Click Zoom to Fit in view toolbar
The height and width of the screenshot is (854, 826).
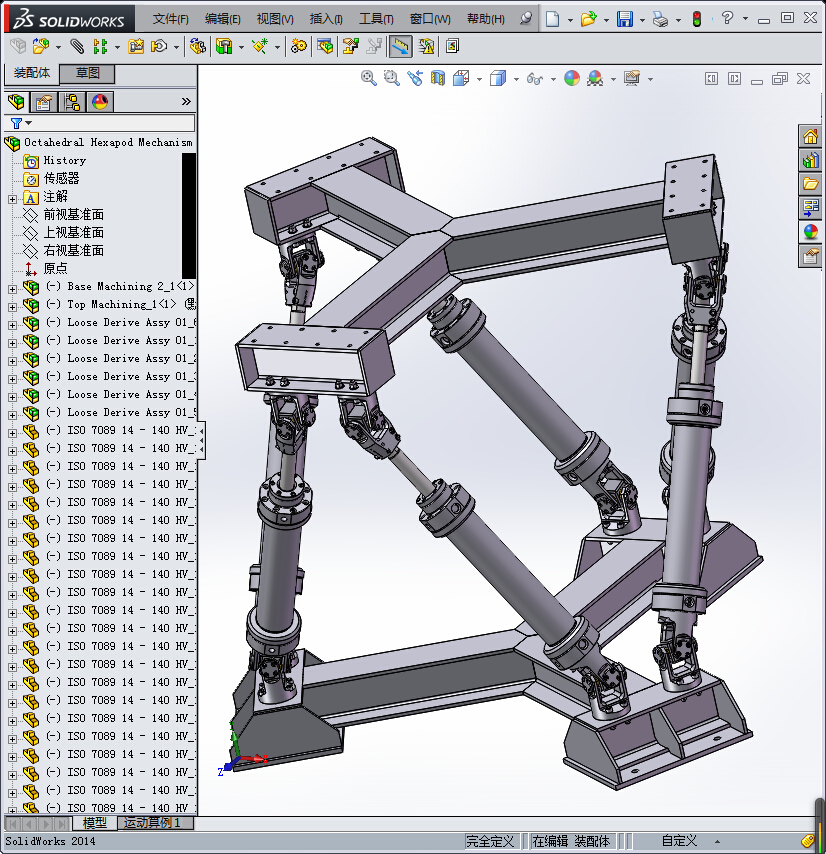(369, 78)
